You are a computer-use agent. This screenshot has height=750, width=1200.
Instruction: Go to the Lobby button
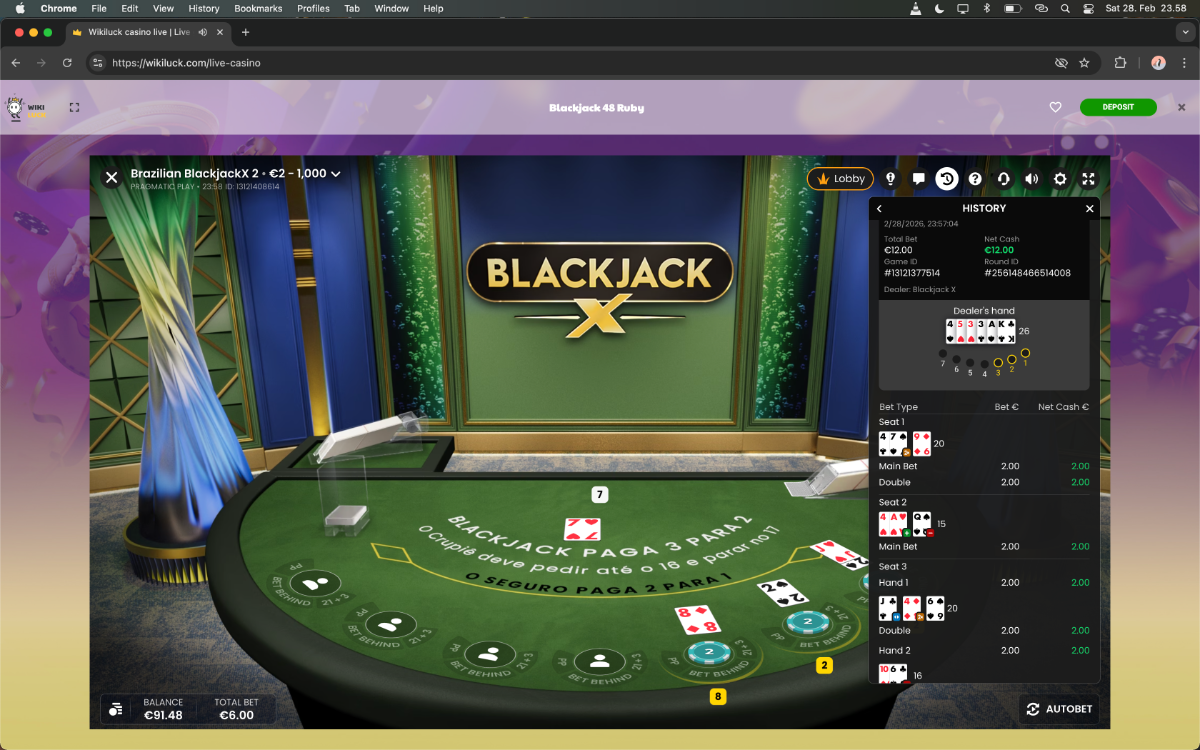pos(840,179)
